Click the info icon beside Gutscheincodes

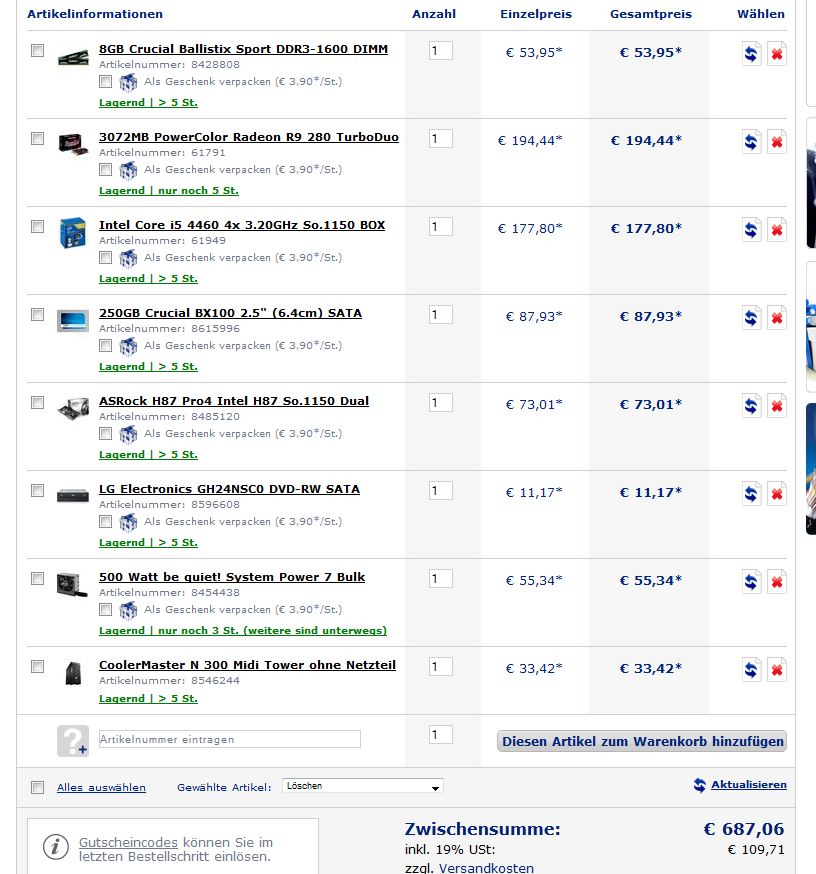point(56,847)
